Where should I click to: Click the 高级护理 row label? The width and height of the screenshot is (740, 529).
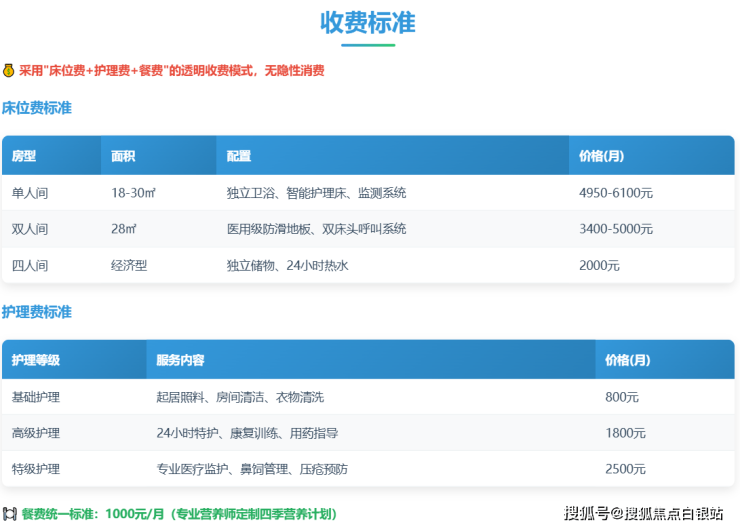pyautogui.click(x=36, y=433)
